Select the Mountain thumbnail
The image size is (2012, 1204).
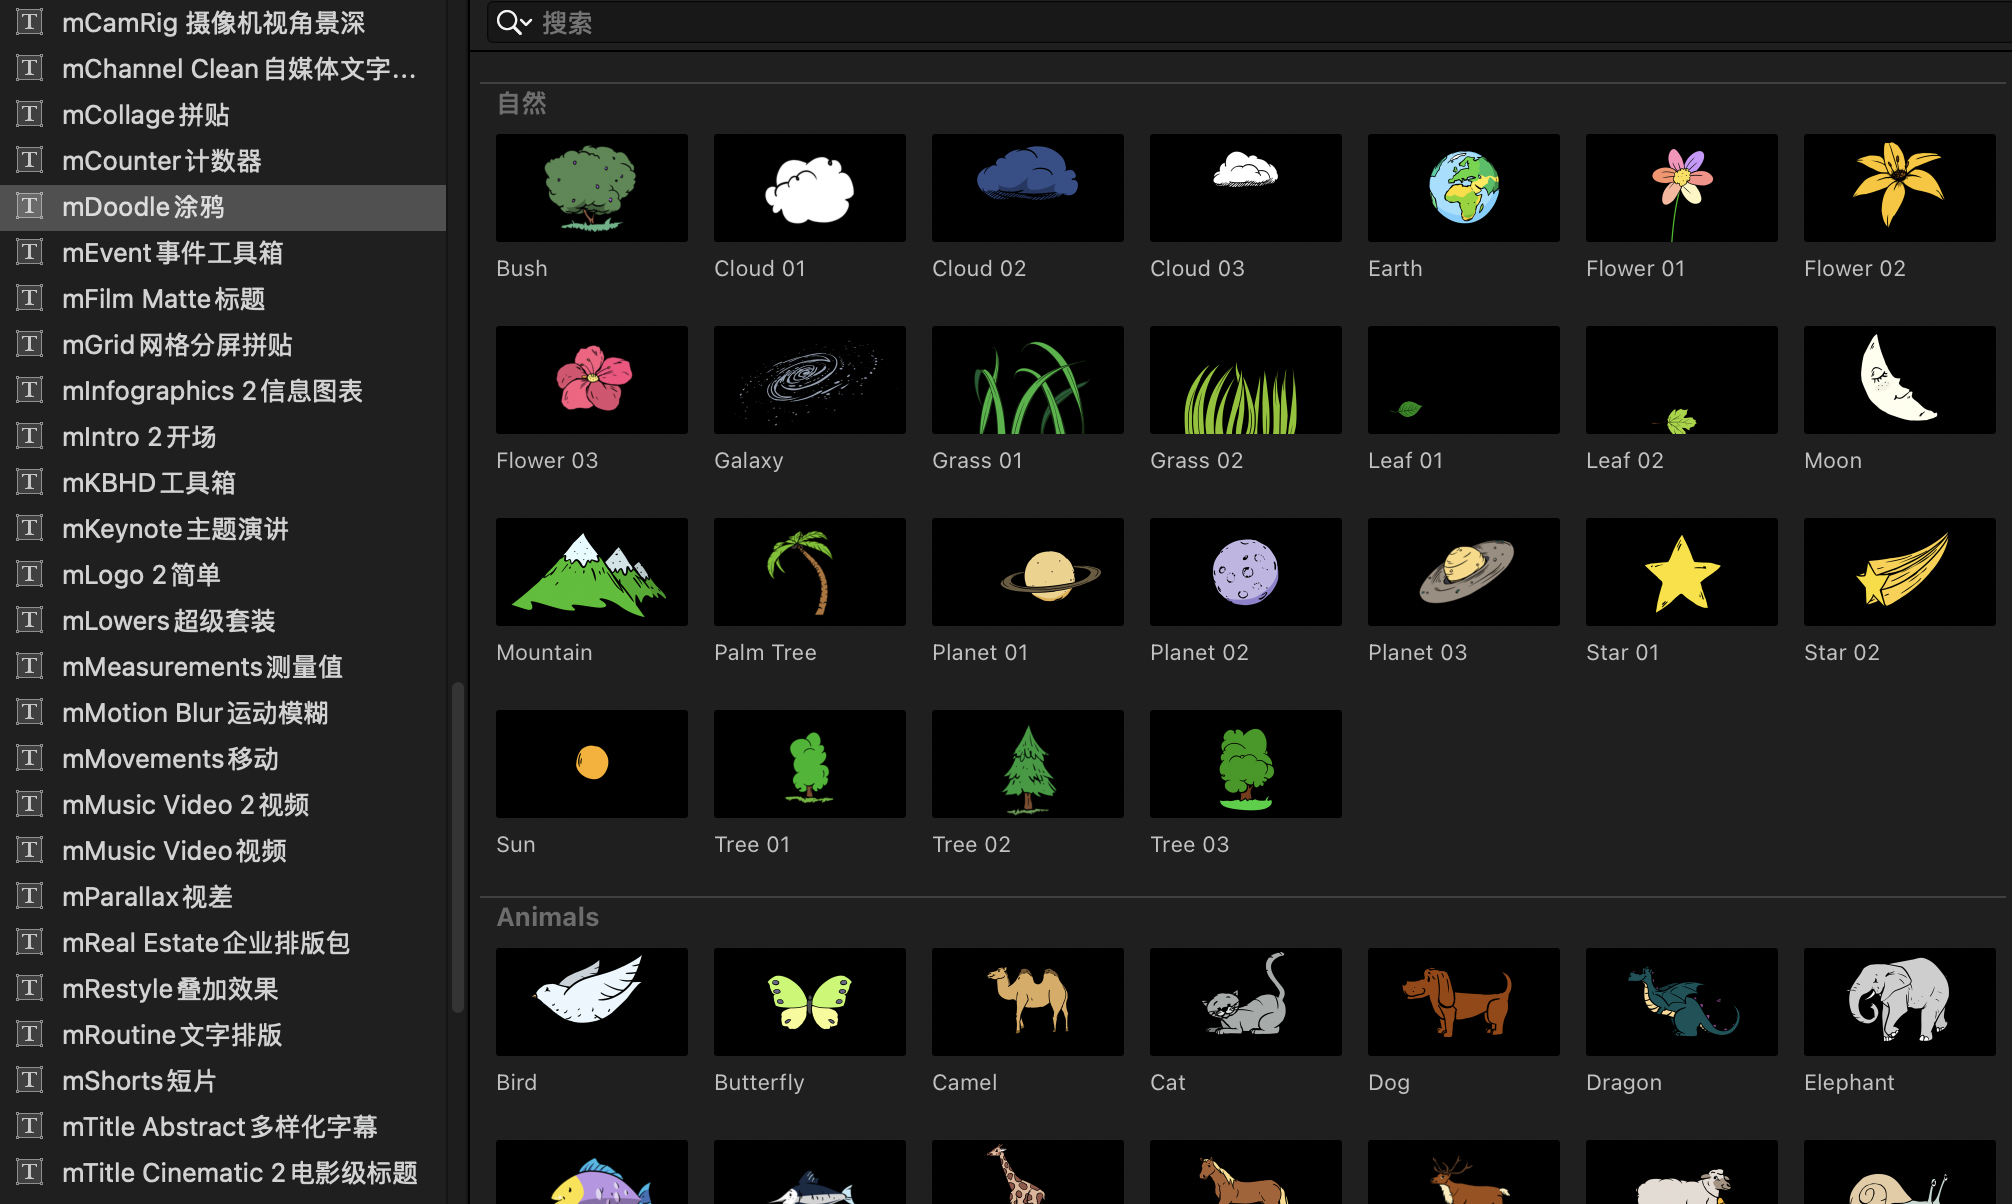592,572
